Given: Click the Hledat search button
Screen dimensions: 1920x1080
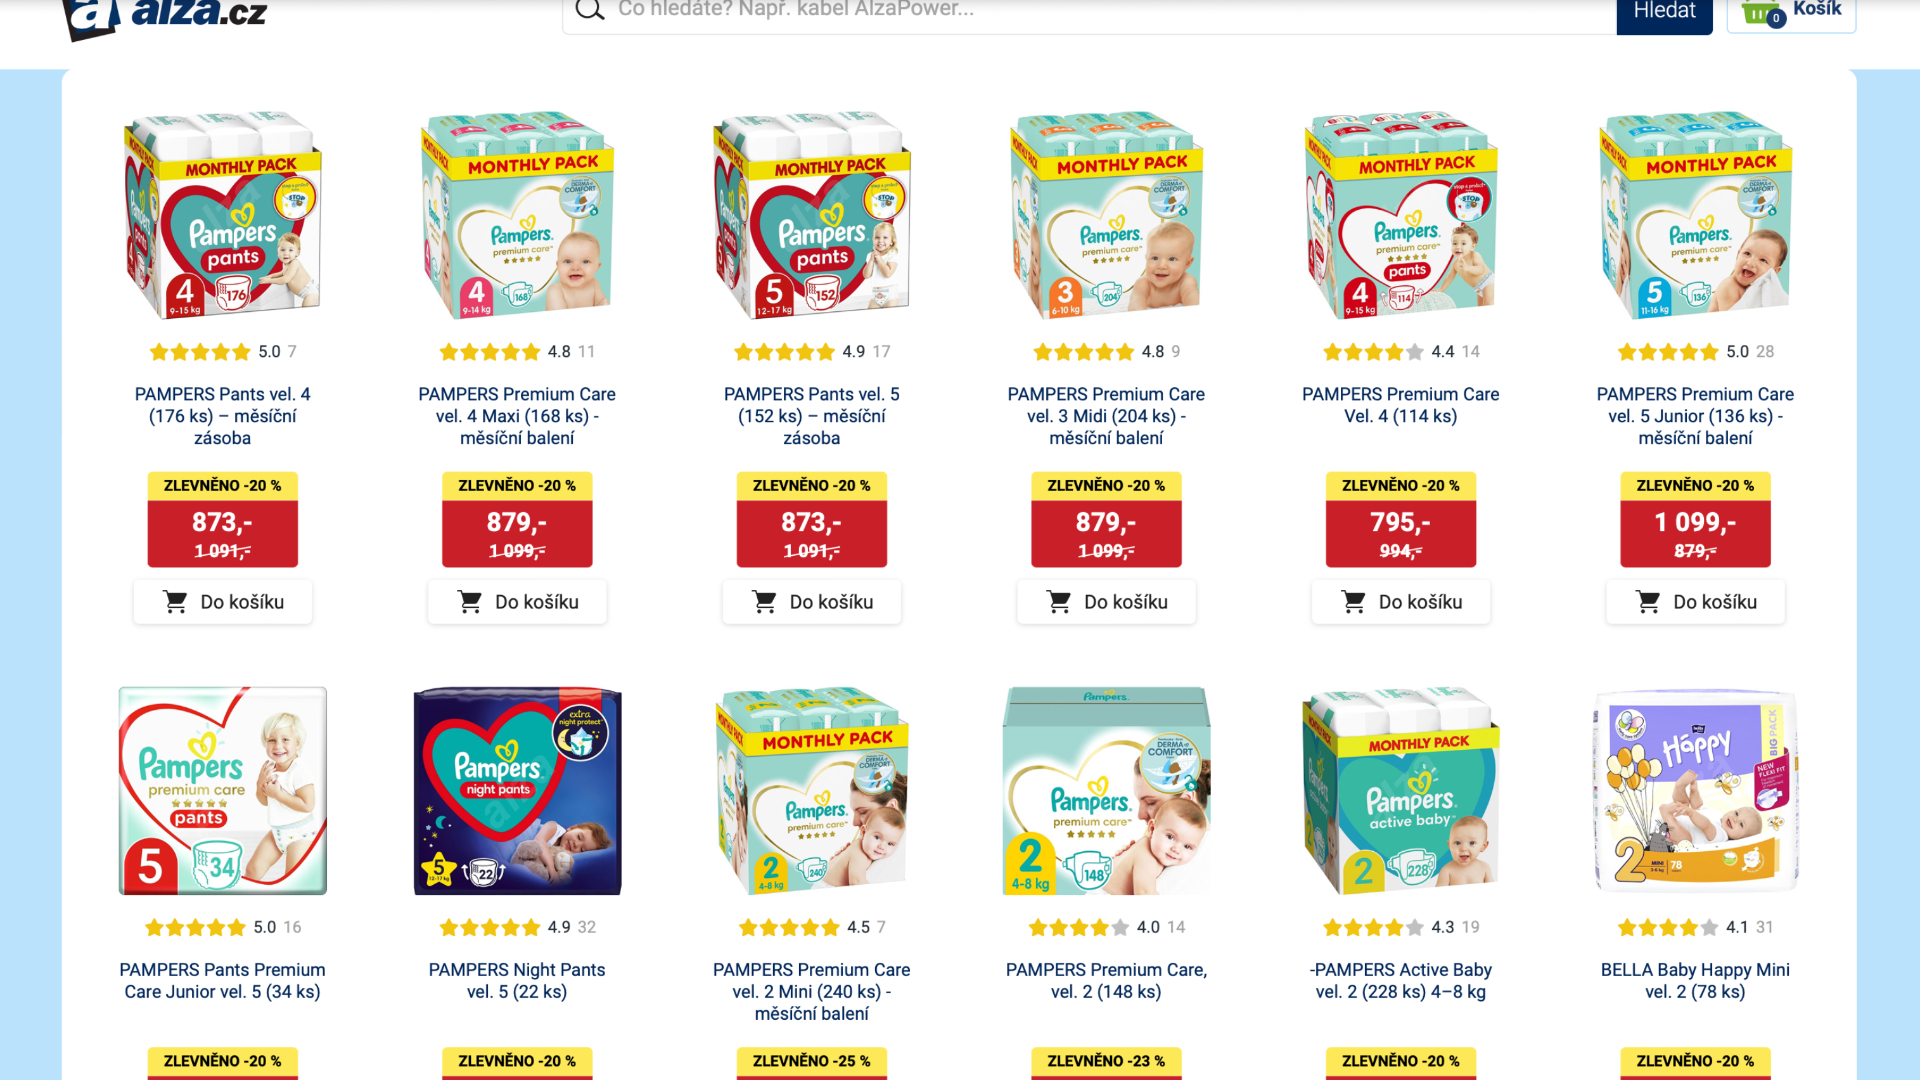Looking at the screenshot, I should (x=1664, y=12).
